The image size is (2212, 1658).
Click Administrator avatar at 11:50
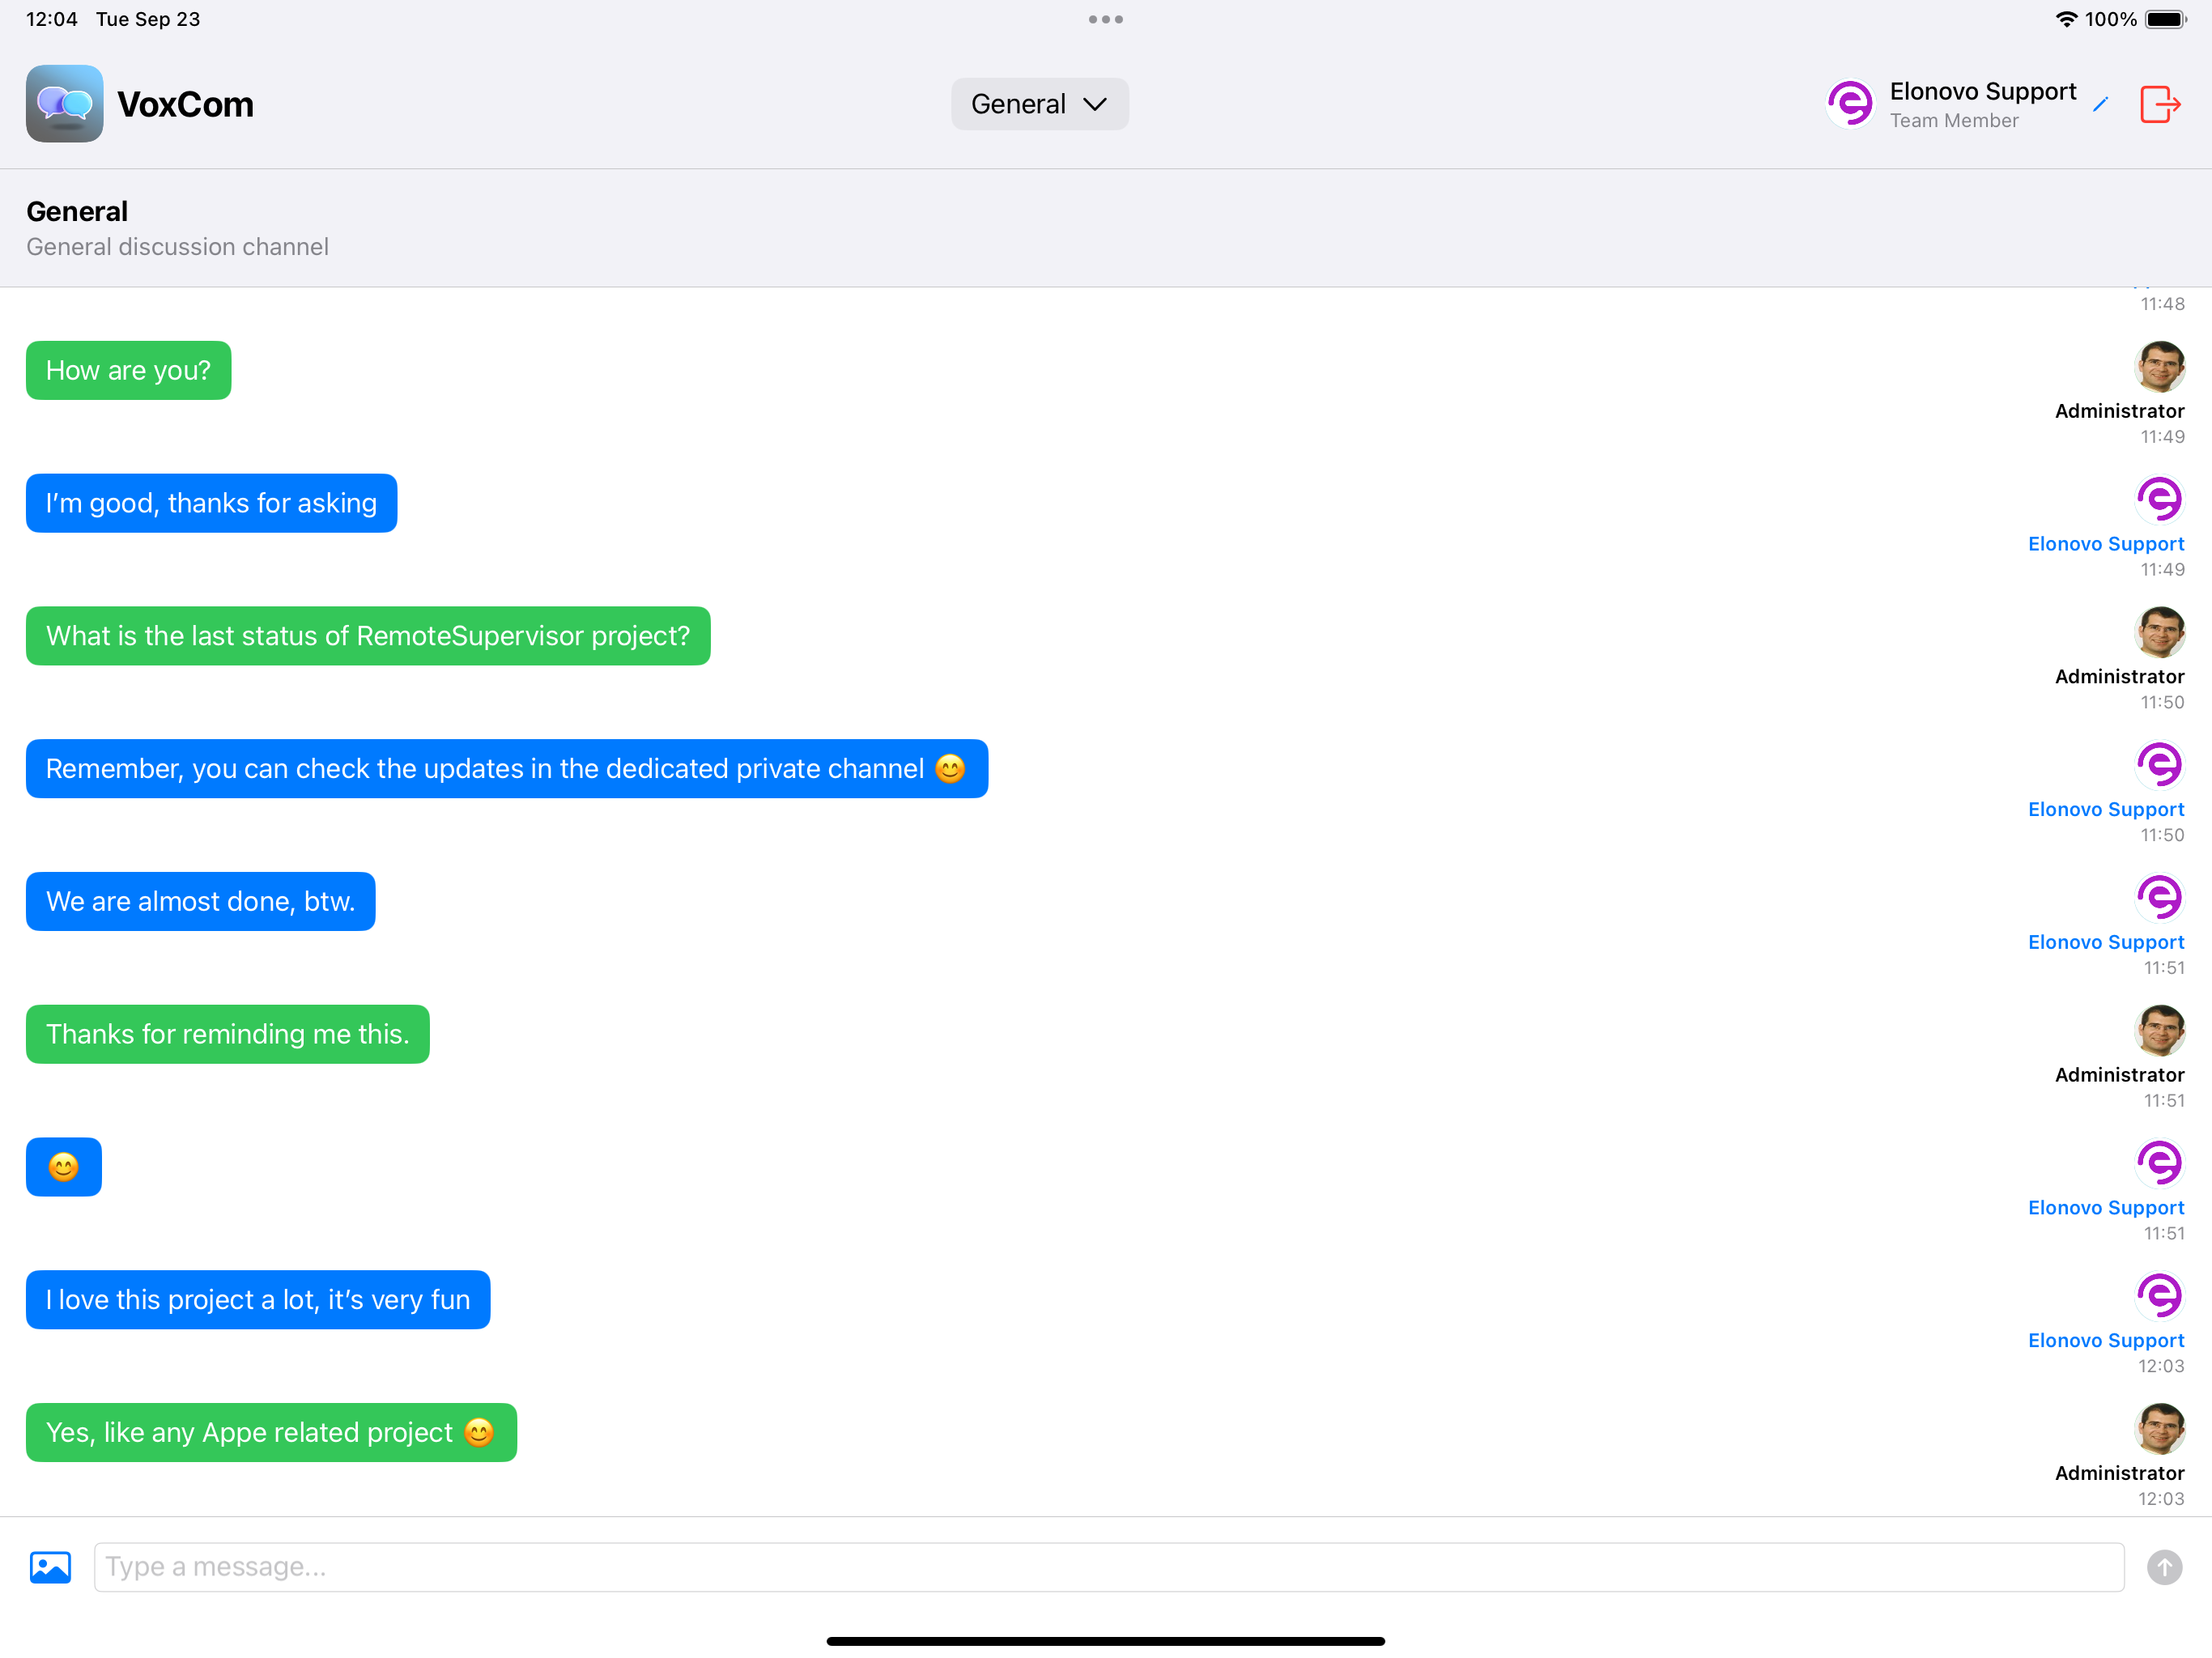click(x=2159, y=632)
